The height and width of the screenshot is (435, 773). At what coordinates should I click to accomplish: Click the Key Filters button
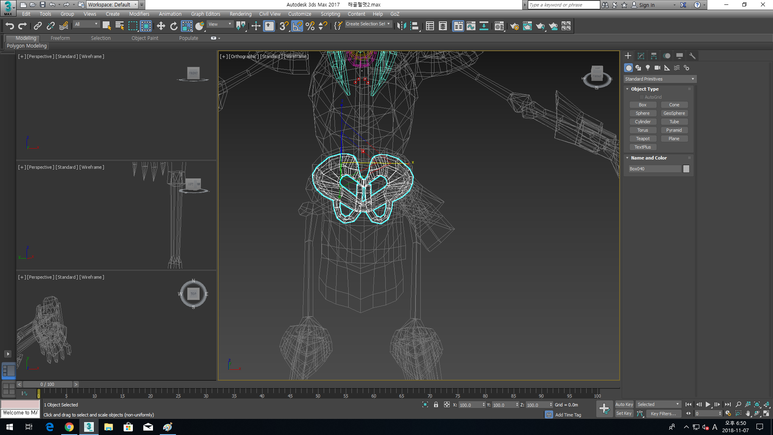[661, 413]
